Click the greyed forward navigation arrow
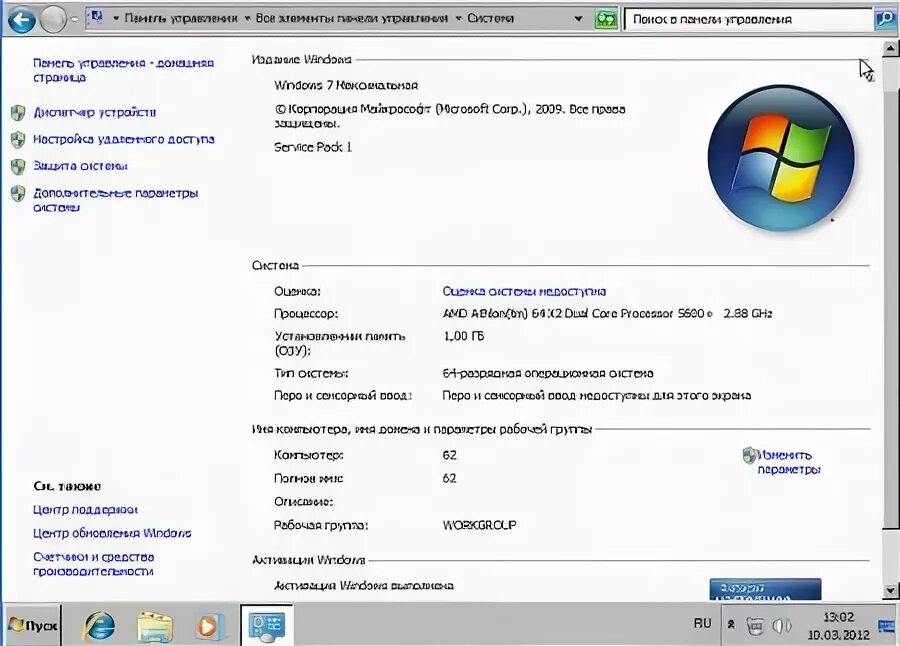 (53, 20)
